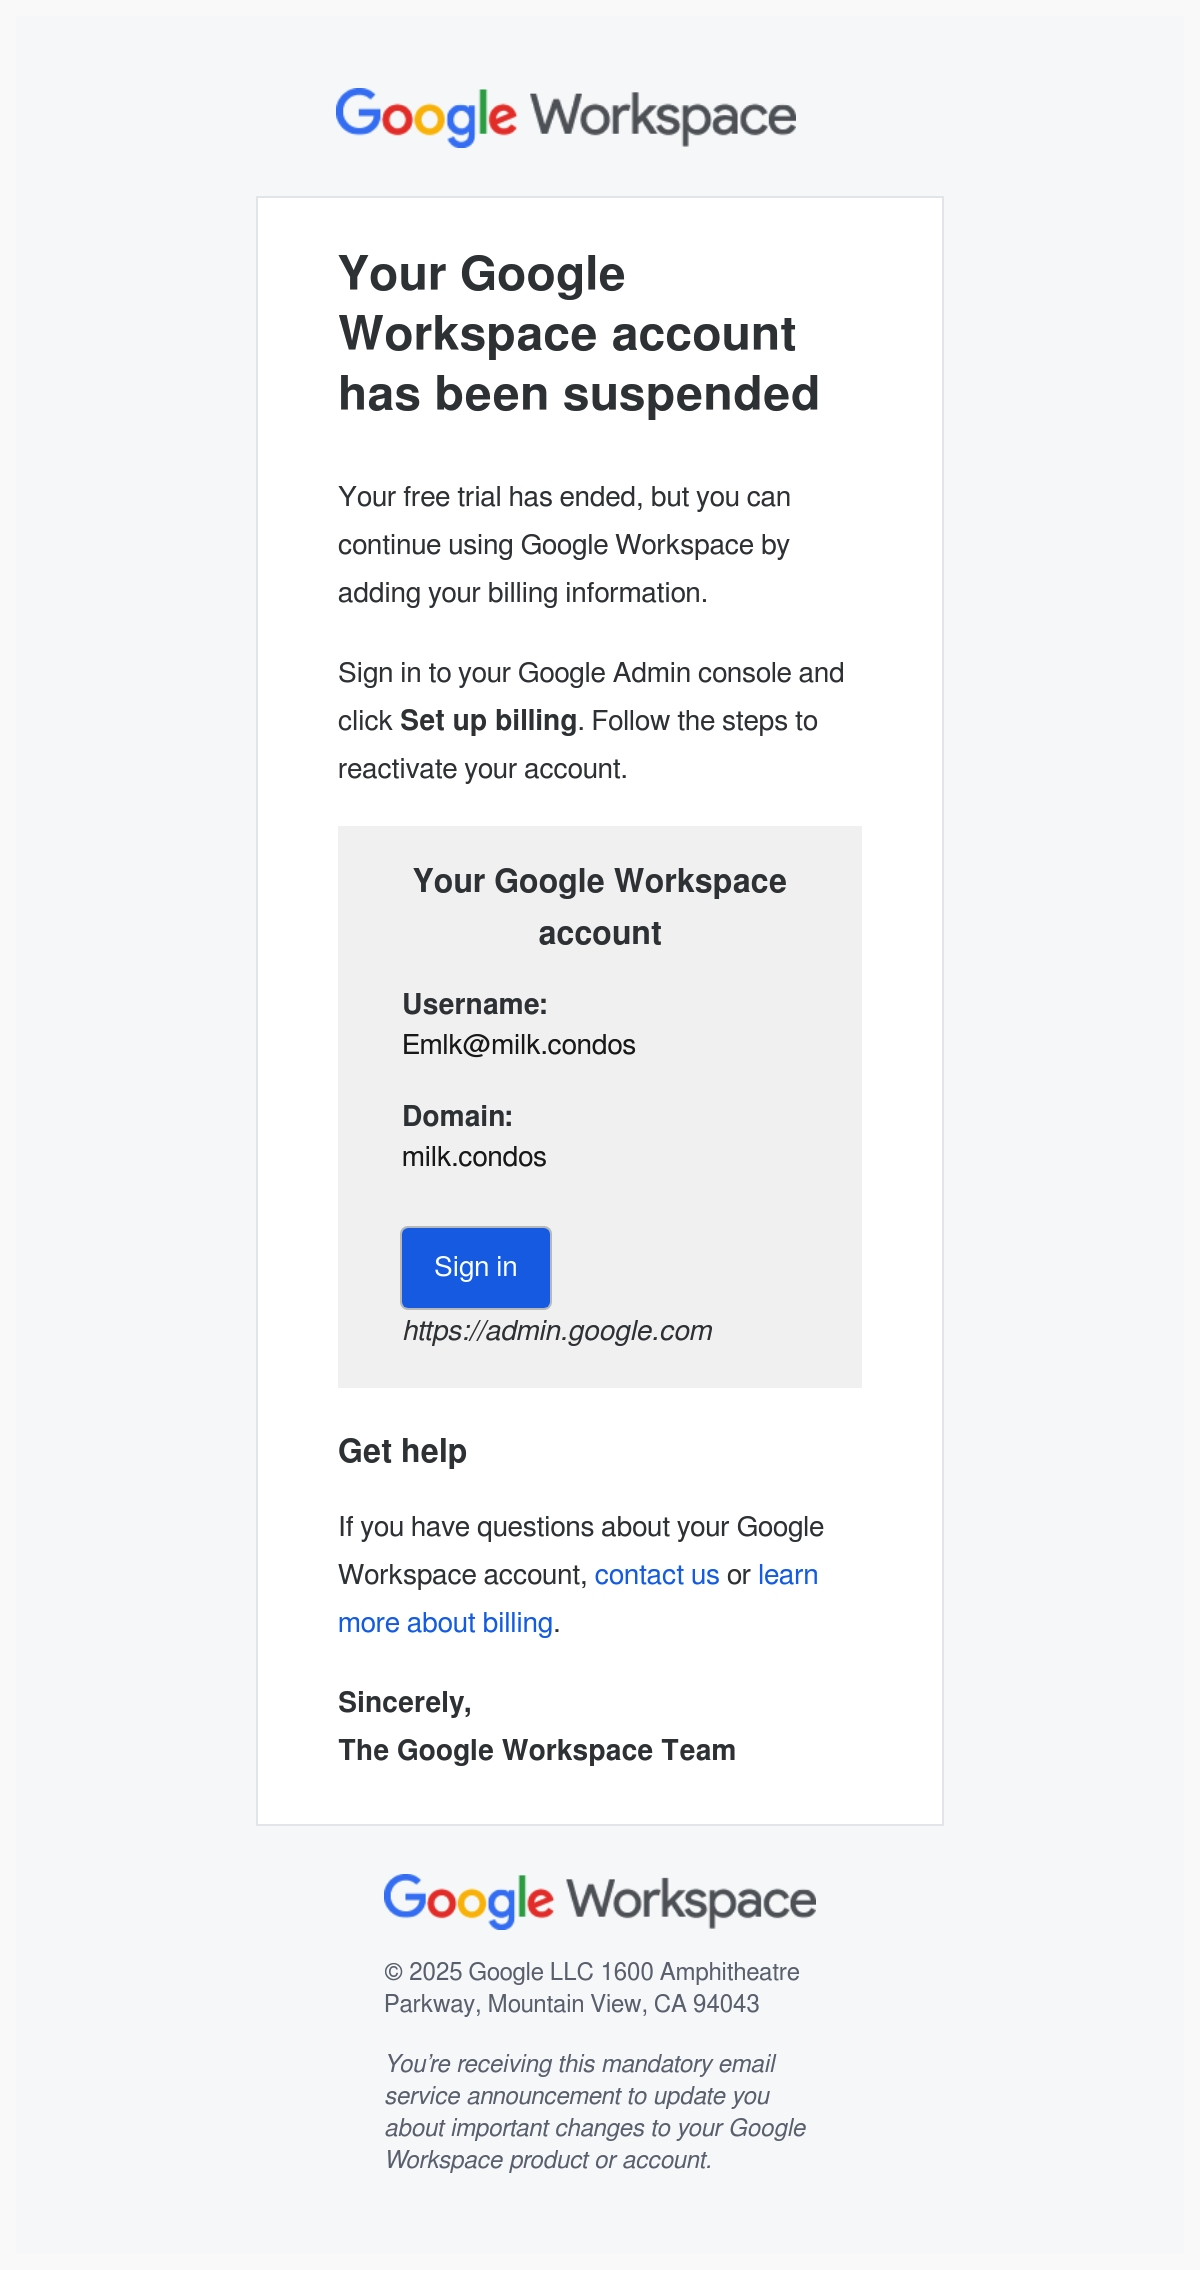Screen dimensions: 1200x2270
Task: Click the Sincerely closing line
Action: pos(405,1702)
